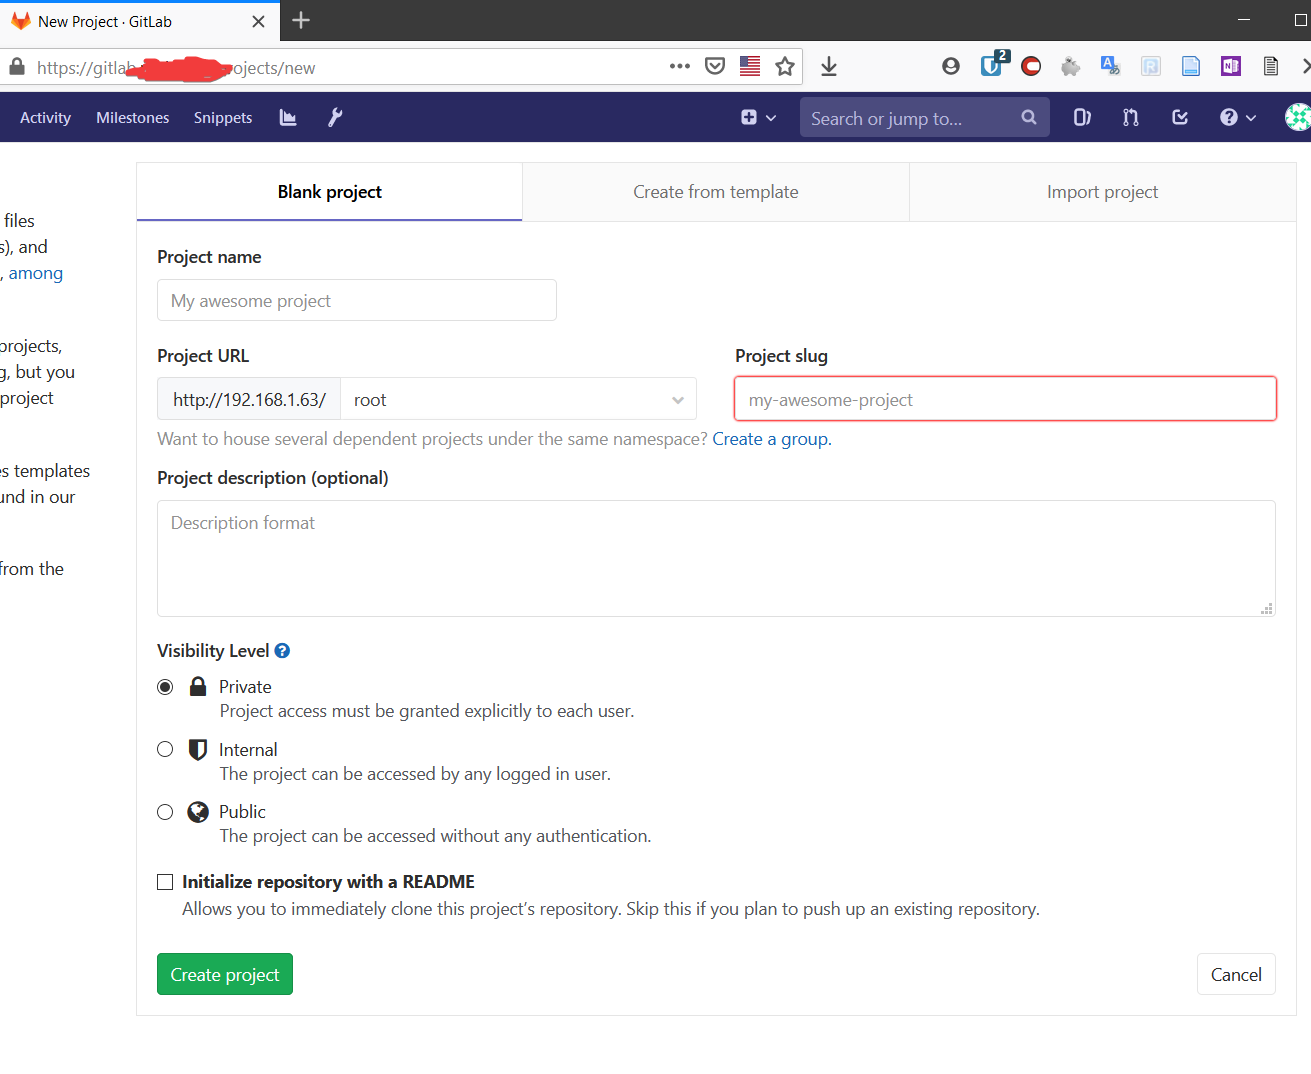Click the reader document icon in toolbar
Image resolution: width=1311 pixels, height=1074 pixels.
click(1271, 66)
